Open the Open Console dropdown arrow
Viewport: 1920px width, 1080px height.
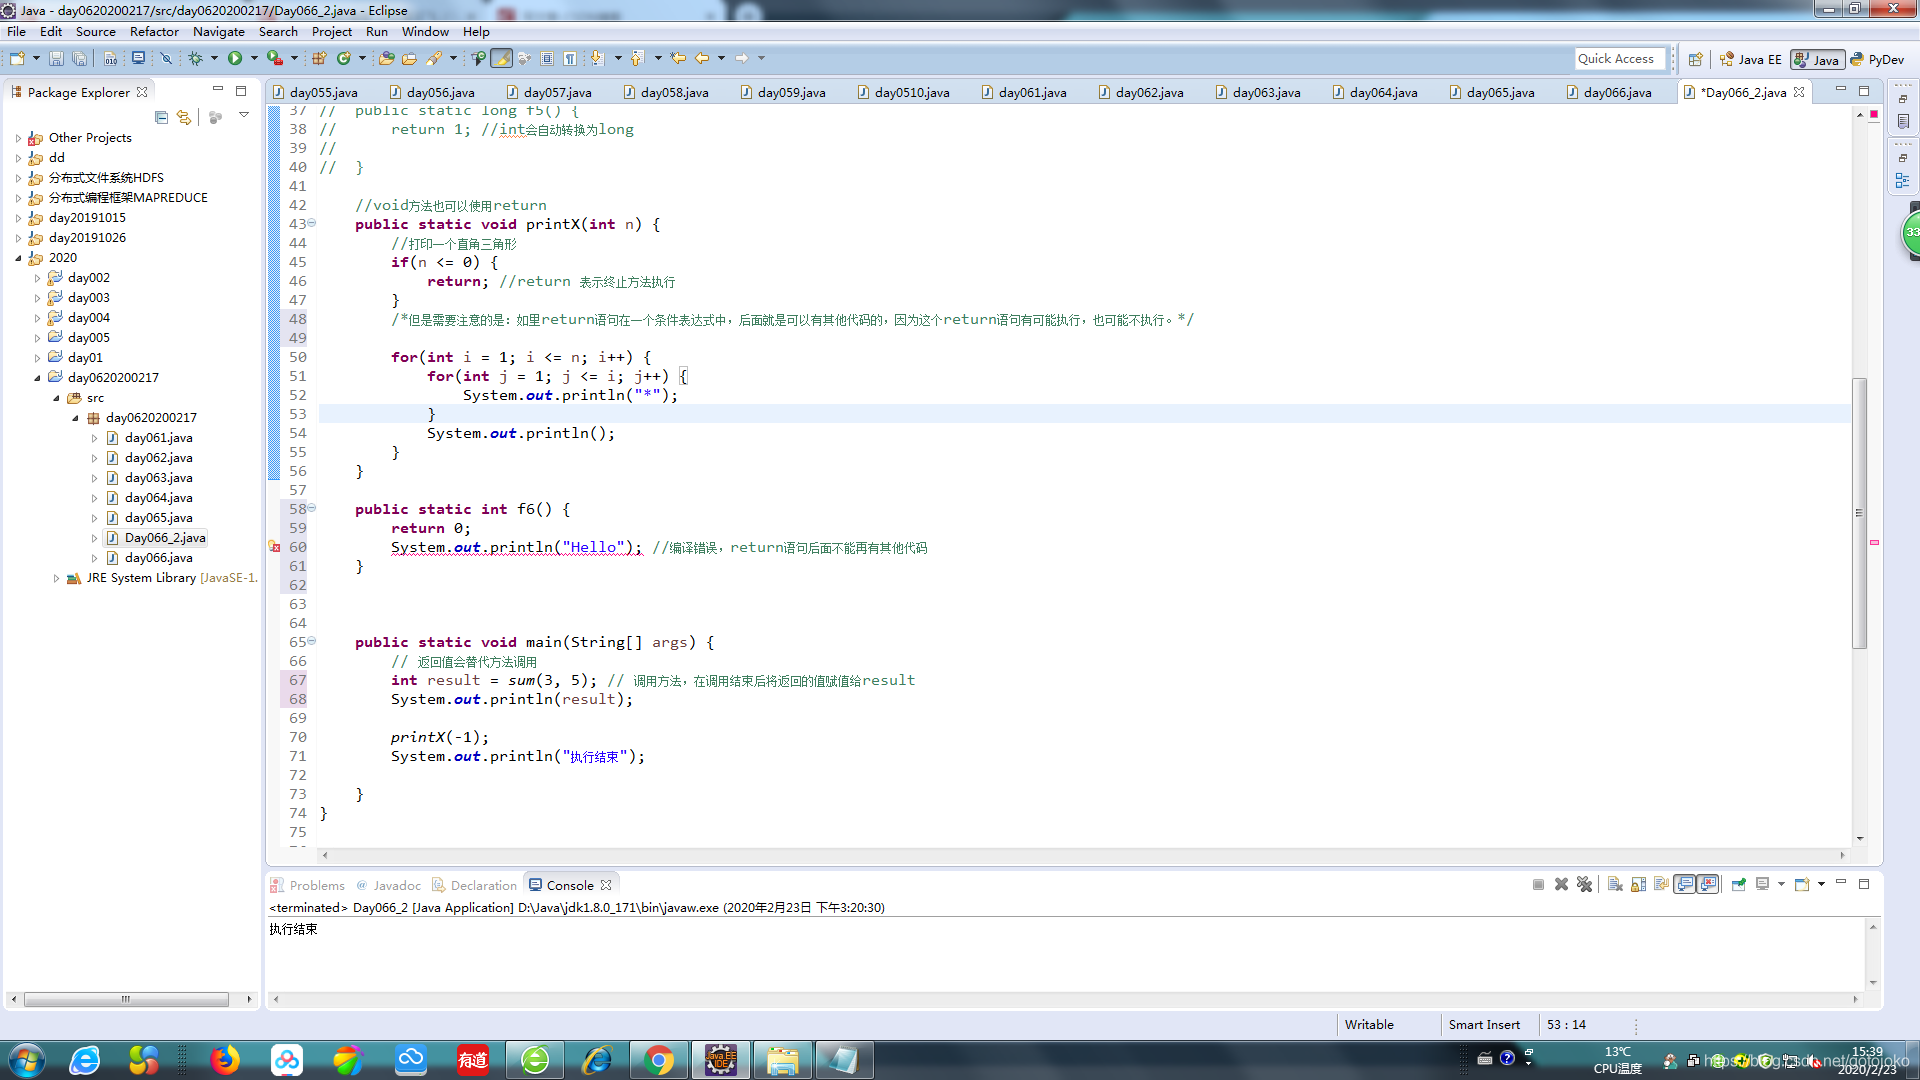point(1821,884)
